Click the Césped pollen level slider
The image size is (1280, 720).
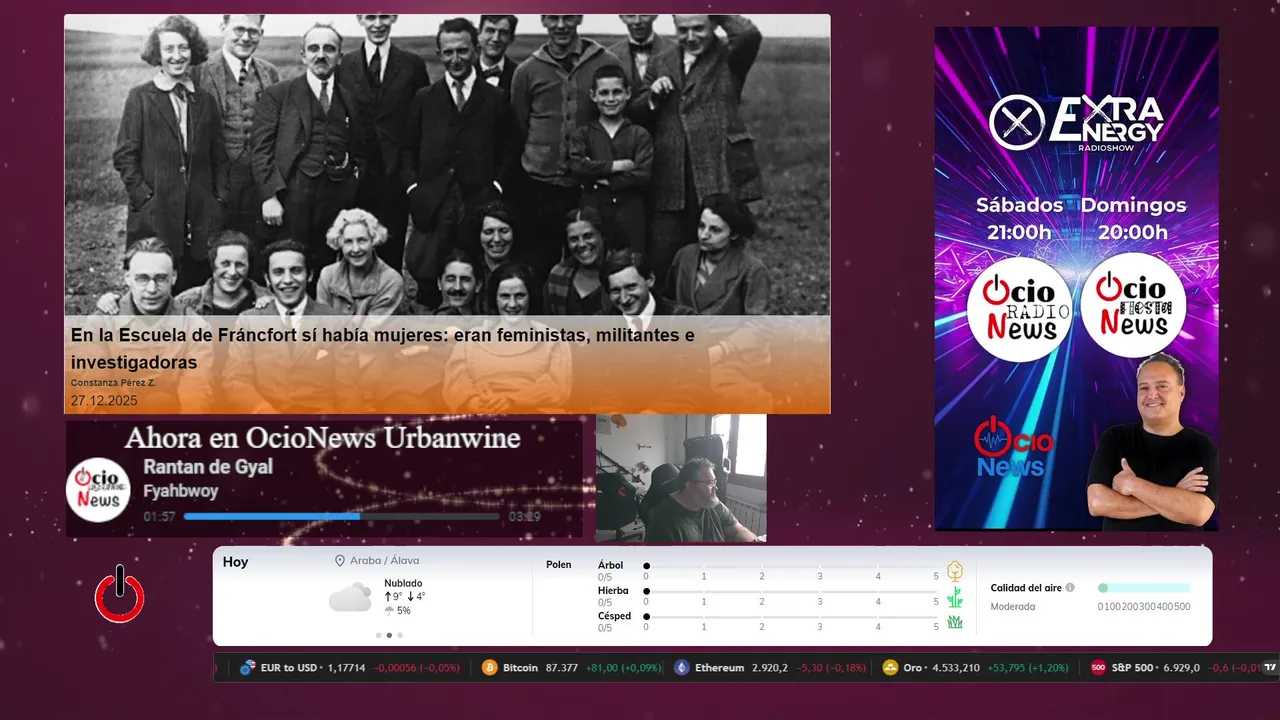792,617
